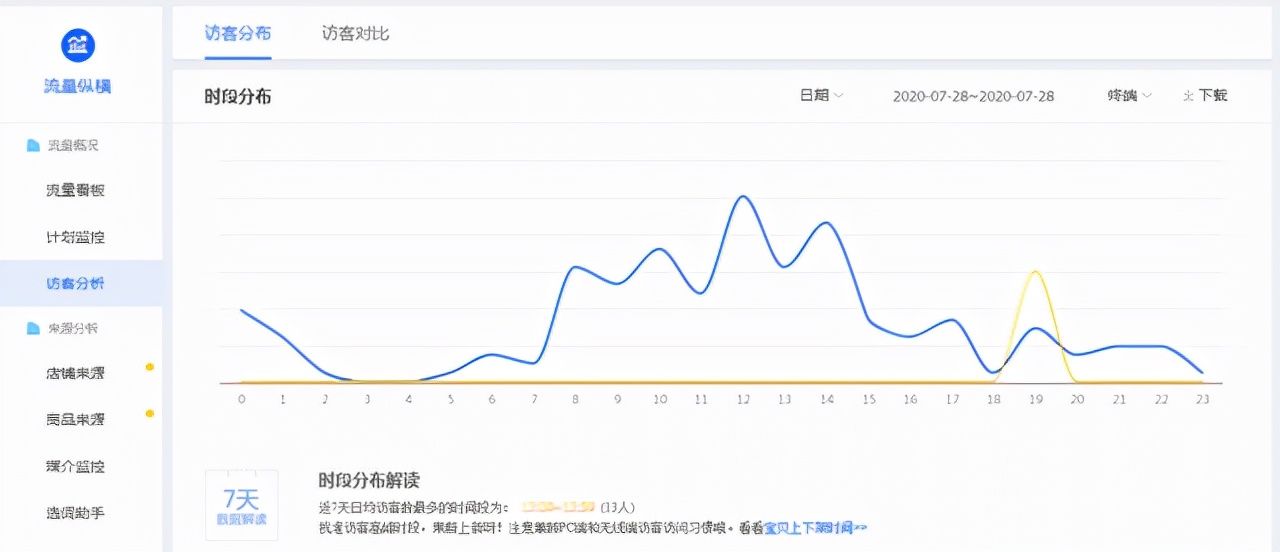Screen dimensions: 1280x552
Task: Click the folder icon beside 来源分析
Action: [x=33, y=329]
